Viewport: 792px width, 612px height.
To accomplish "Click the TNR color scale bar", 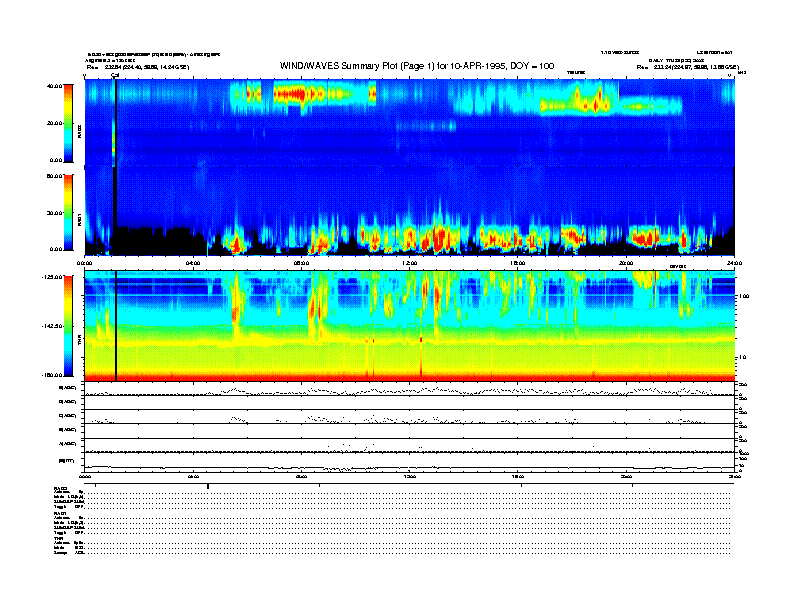I will click(x=68, y=326).
